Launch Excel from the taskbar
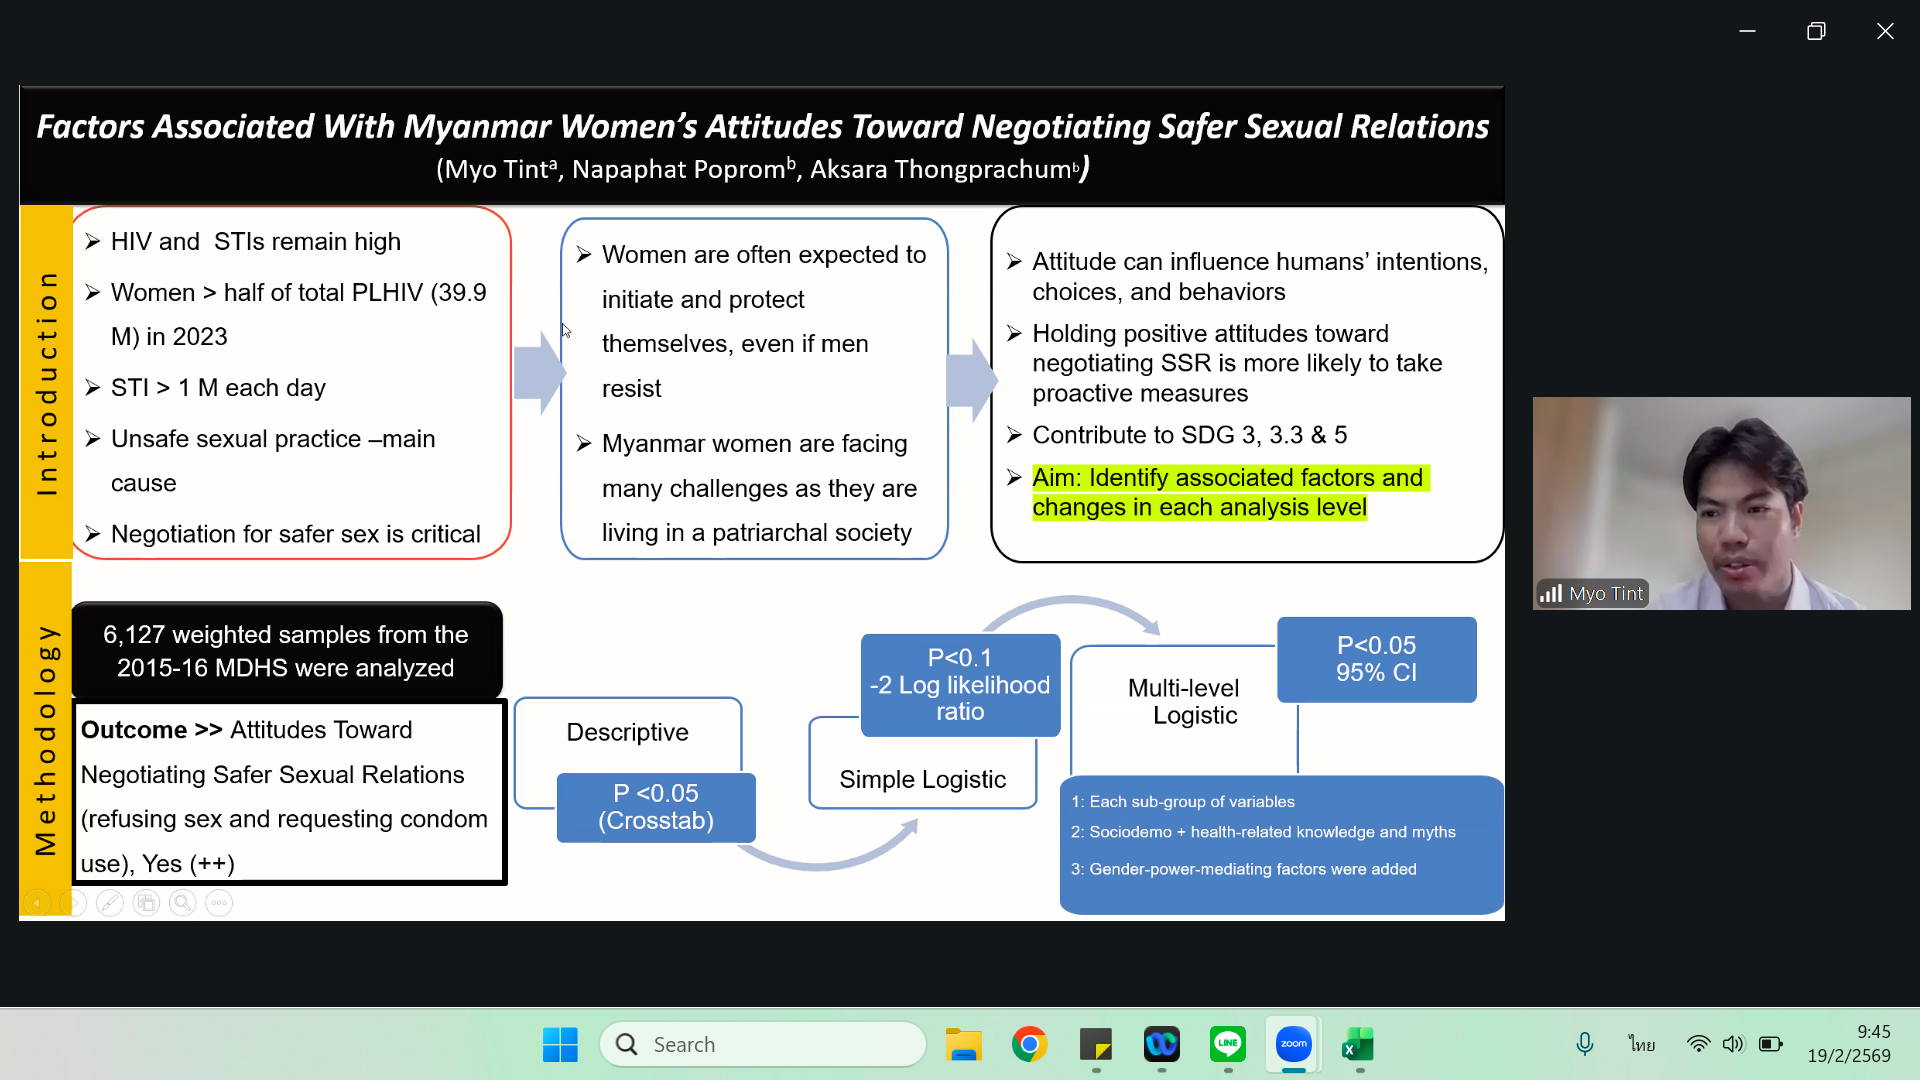1920x1080 pixels. [1358, 1044]
